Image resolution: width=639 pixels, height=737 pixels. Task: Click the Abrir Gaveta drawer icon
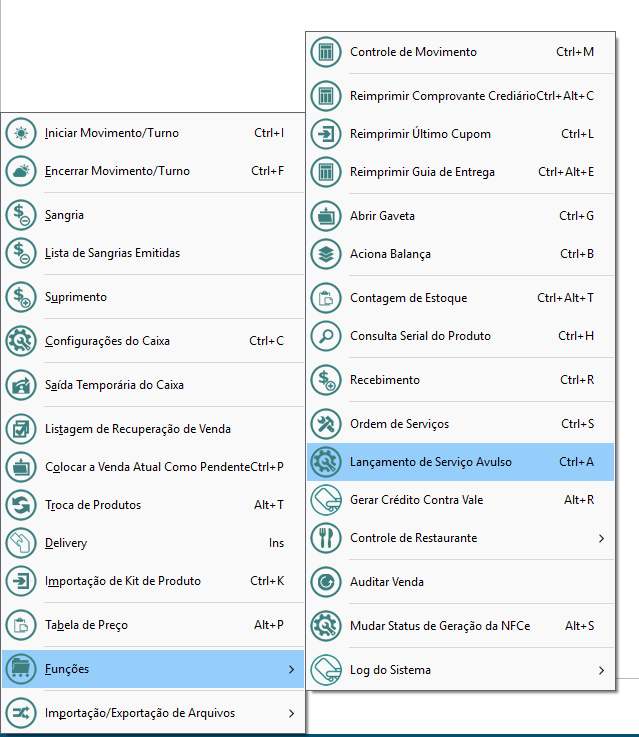326,216
